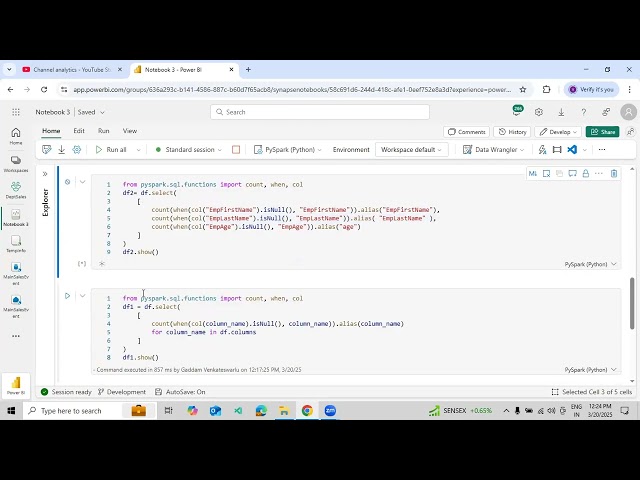Select the Notebook 3 - Power BI browser tab

tap(184, 70)
